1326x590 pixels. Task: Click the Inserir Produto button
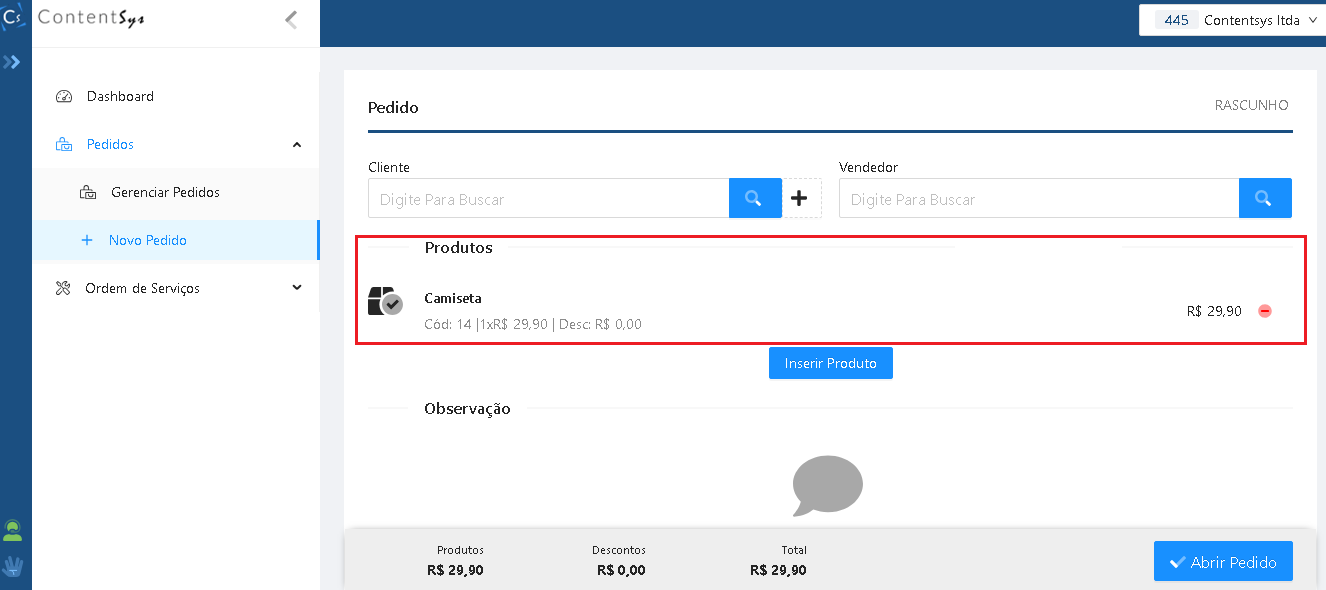(830, 363)
